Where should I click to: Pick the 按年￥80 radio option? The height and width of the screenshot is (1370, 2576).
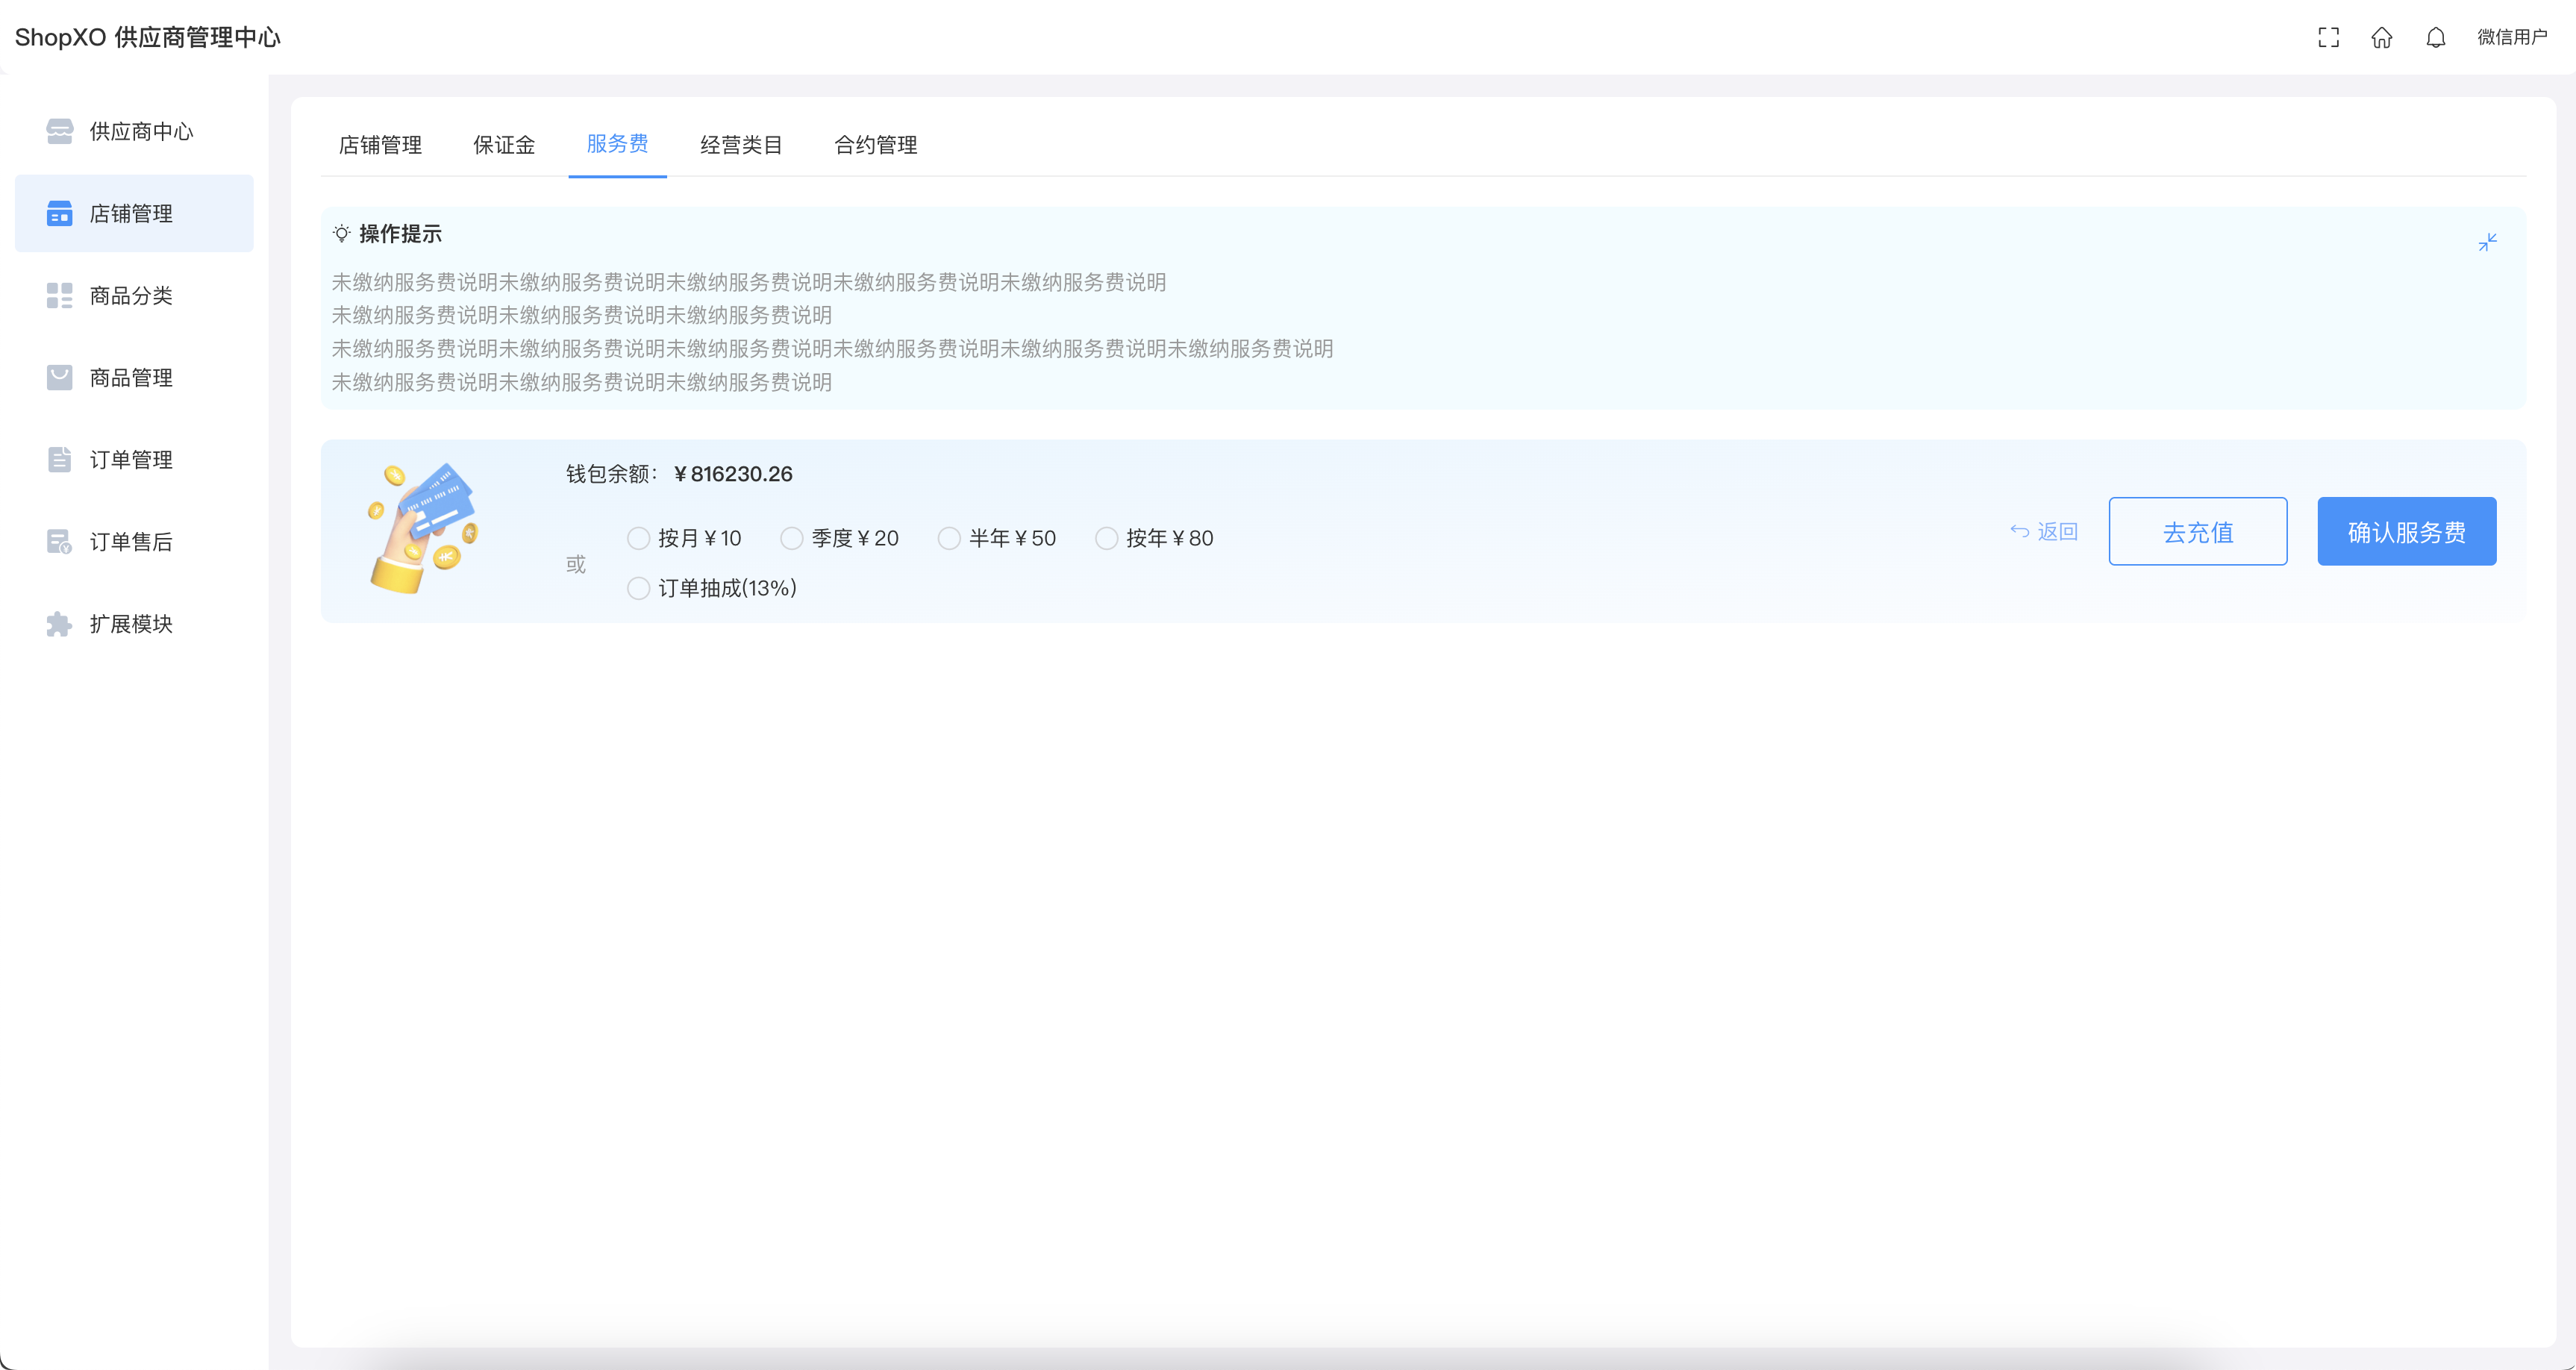point(1107,538)
